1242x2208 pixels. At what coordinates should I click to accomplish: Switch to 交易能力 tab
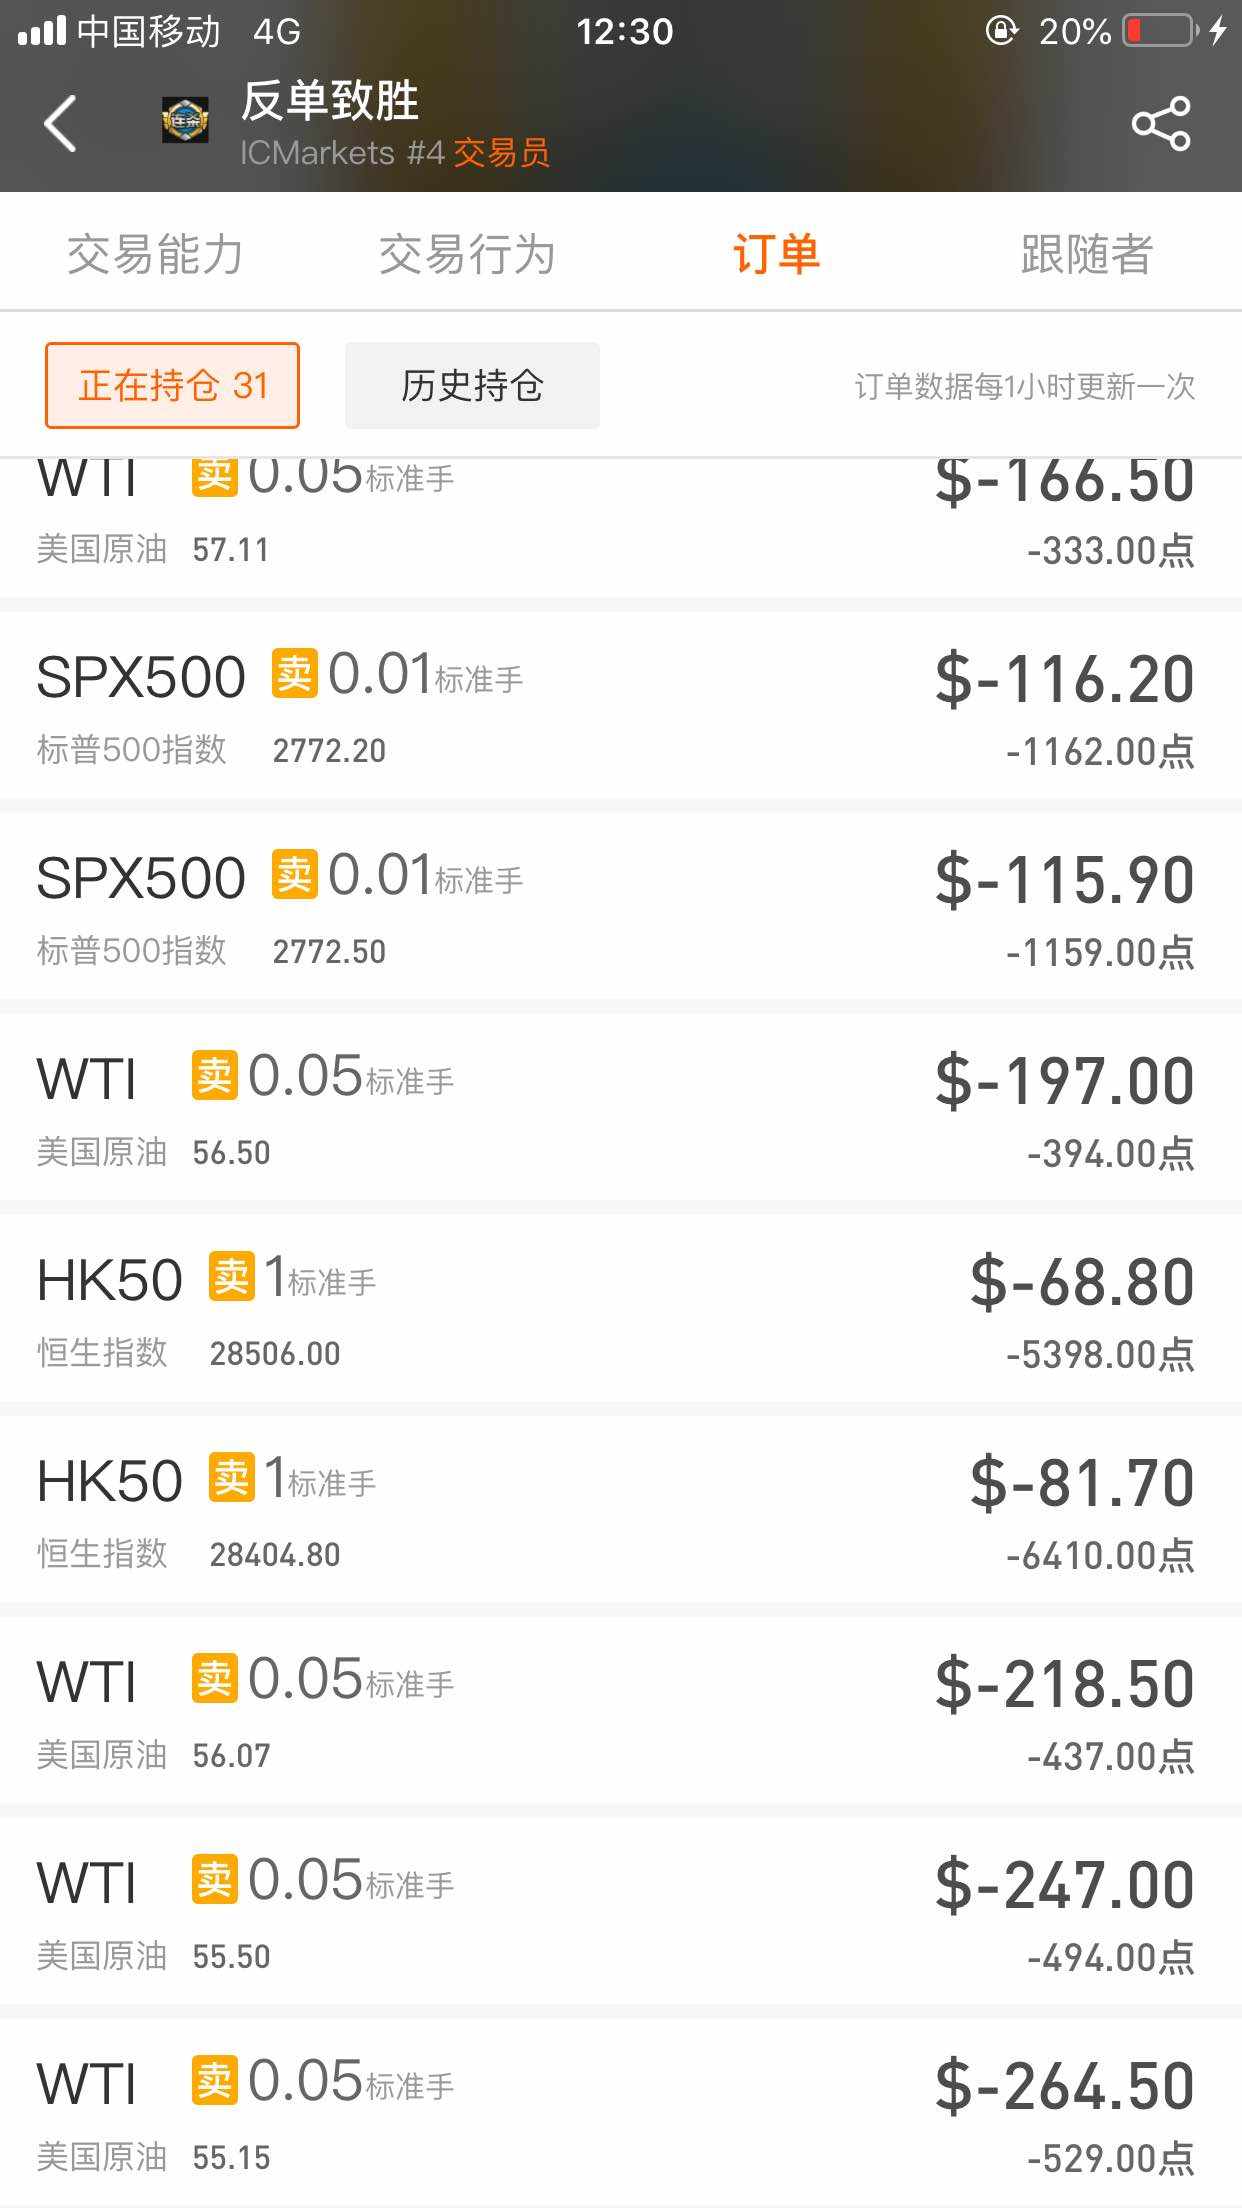(155, 254)
